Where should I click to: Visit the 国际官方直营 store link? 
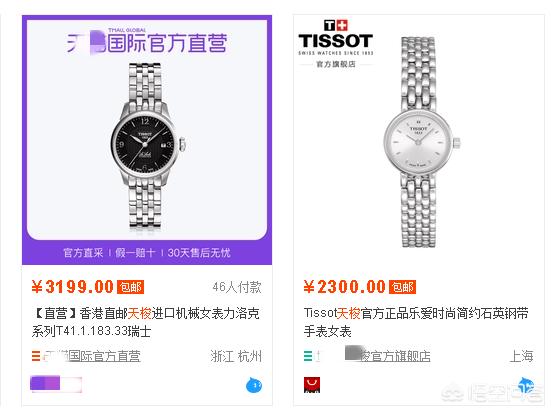point(92,356)
